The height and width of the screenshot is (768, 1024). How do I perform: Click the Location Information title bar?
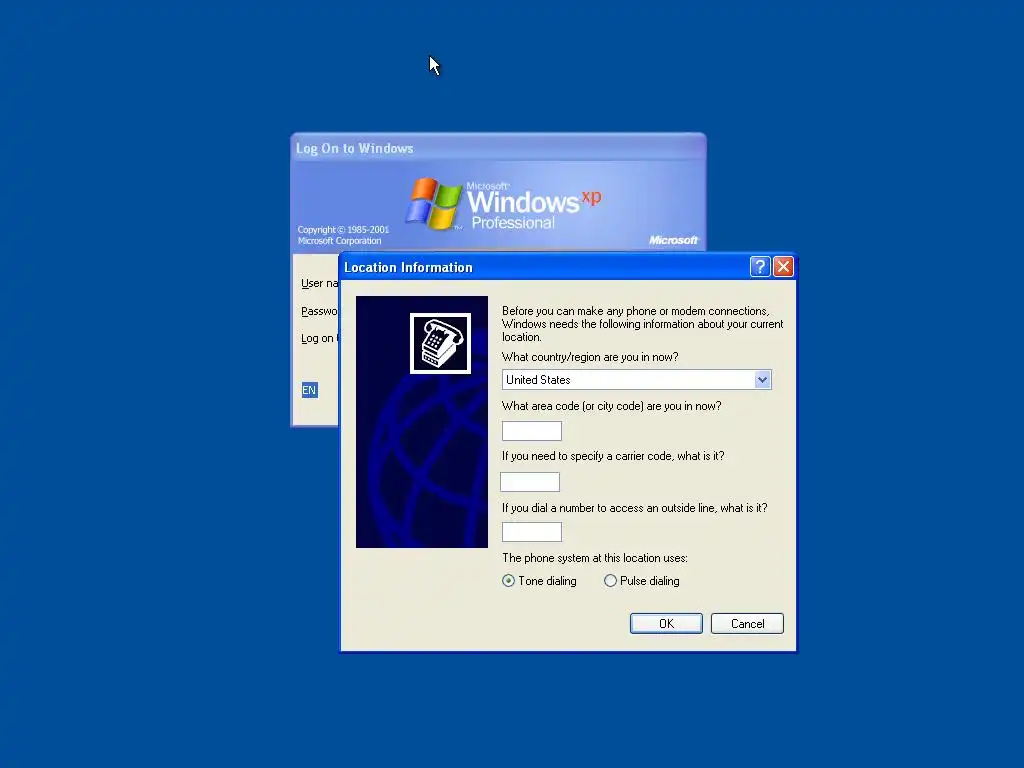tap(545, 267)
